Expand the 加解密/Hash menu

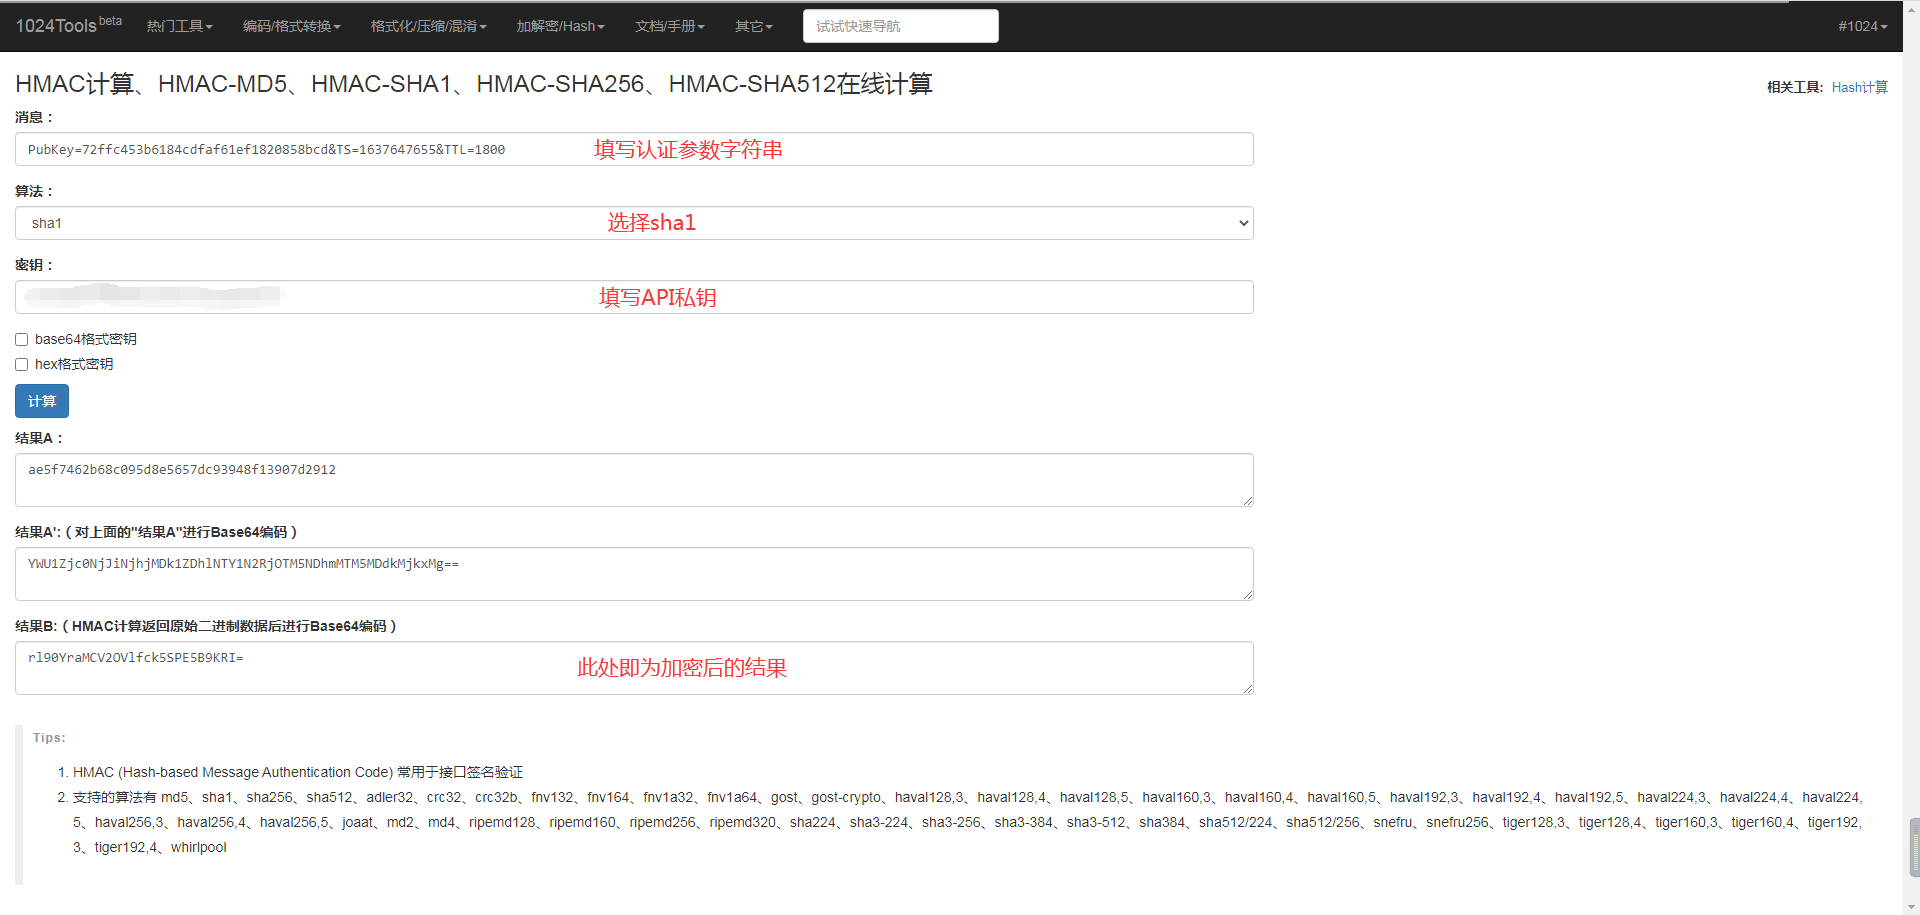[561, 26]
